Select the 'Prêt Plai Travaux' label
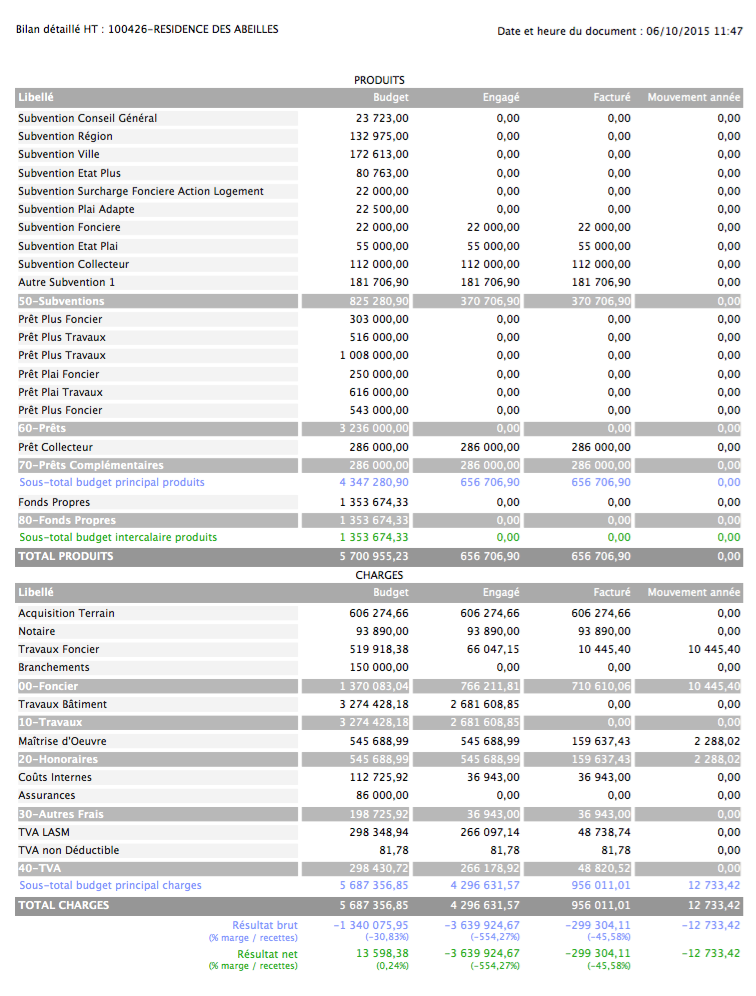 [60, 392]
